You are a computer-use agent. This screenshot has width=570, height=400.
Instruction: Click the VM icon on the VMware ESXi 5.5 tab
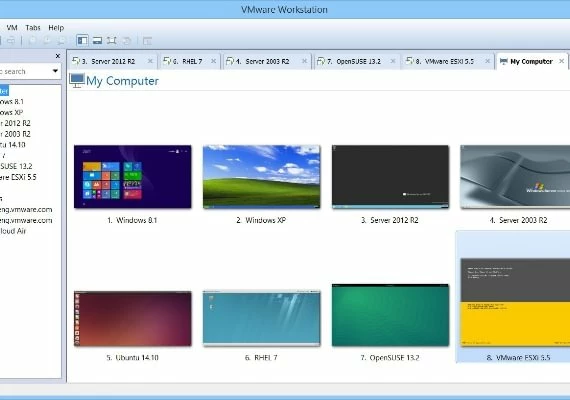tap(410, 61)
